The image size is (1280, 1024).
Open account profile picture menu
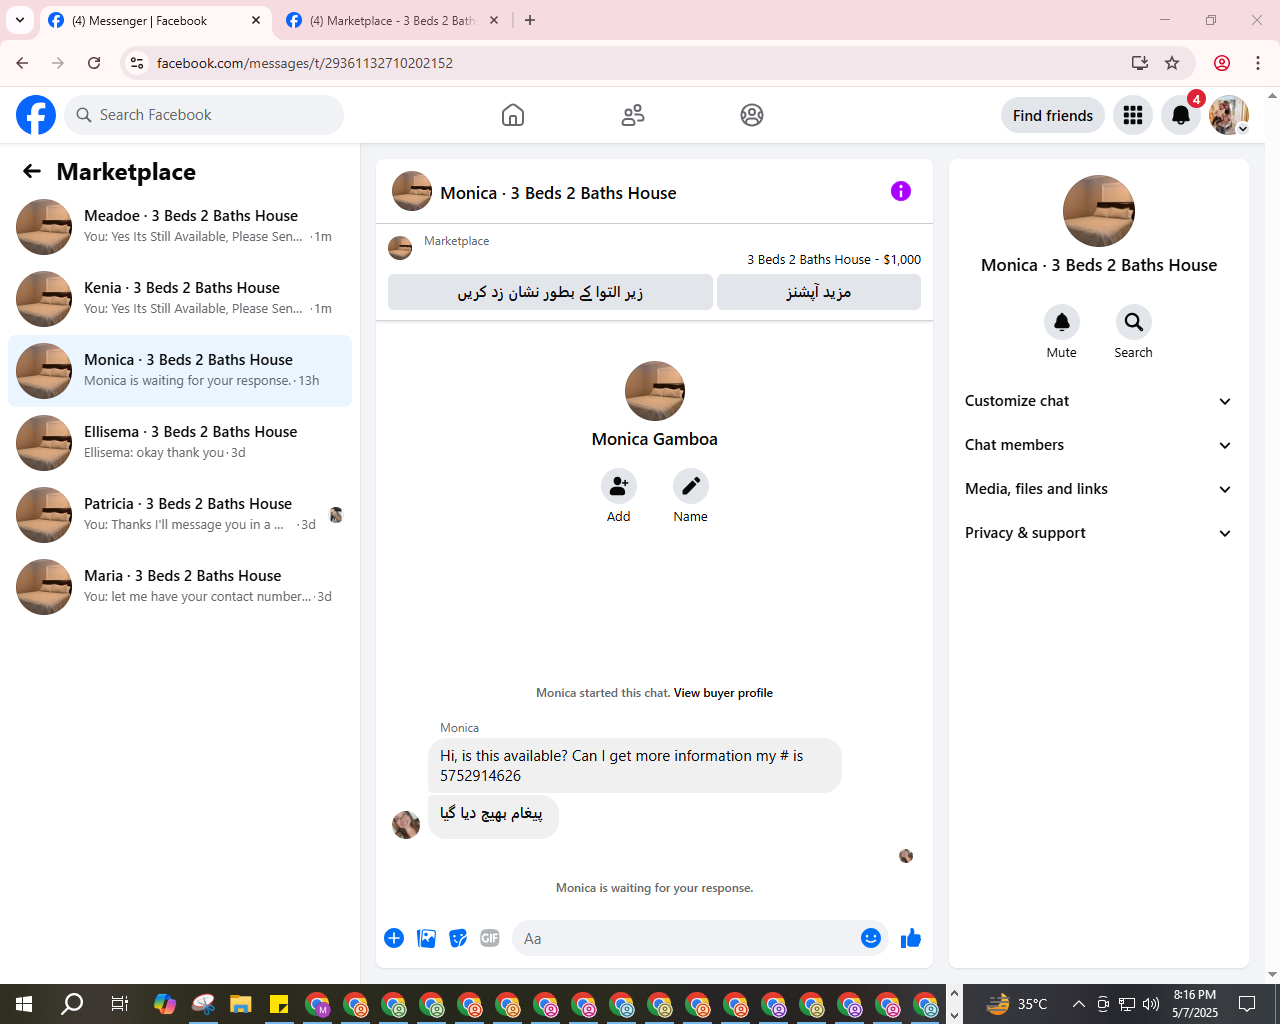pos(1229,115)
